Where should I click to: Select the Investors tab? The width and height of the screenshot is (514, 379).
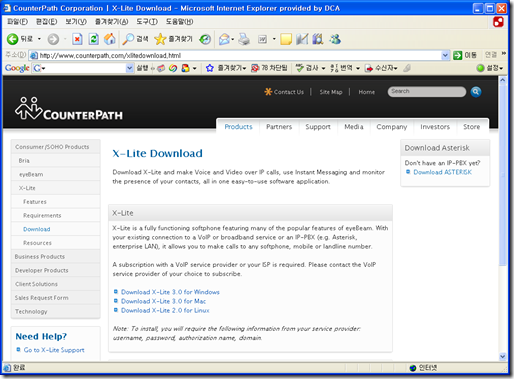[x=435, y=127]
